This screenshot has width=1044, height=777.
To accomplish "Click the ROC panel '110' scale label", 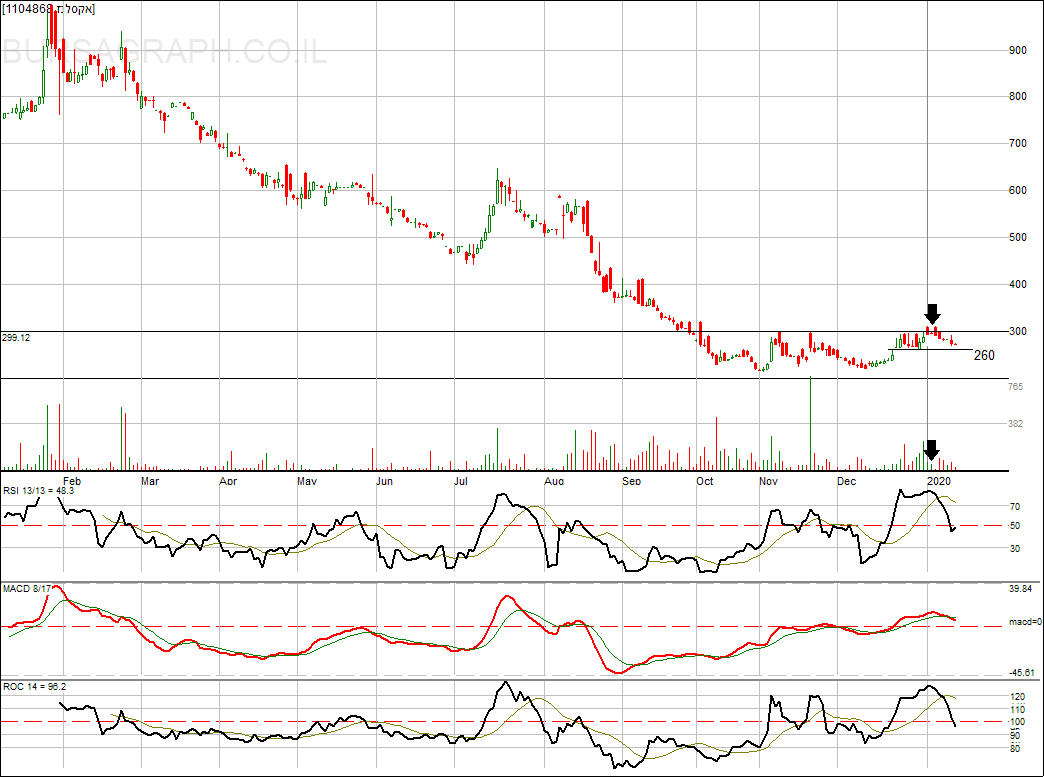I will tap(1017, 710).
